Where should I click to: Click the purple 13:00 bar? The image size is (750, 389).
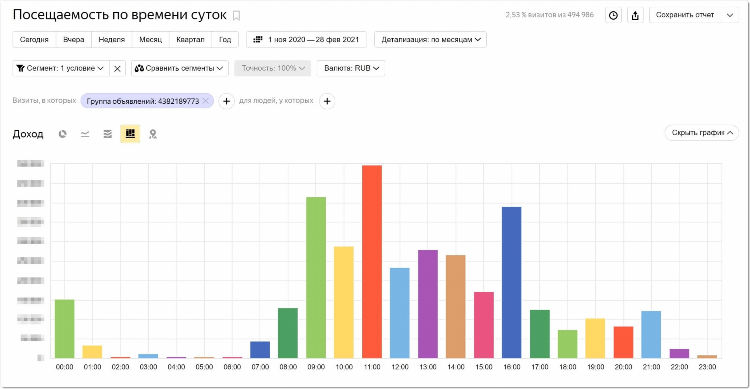[x=428, y=304]
